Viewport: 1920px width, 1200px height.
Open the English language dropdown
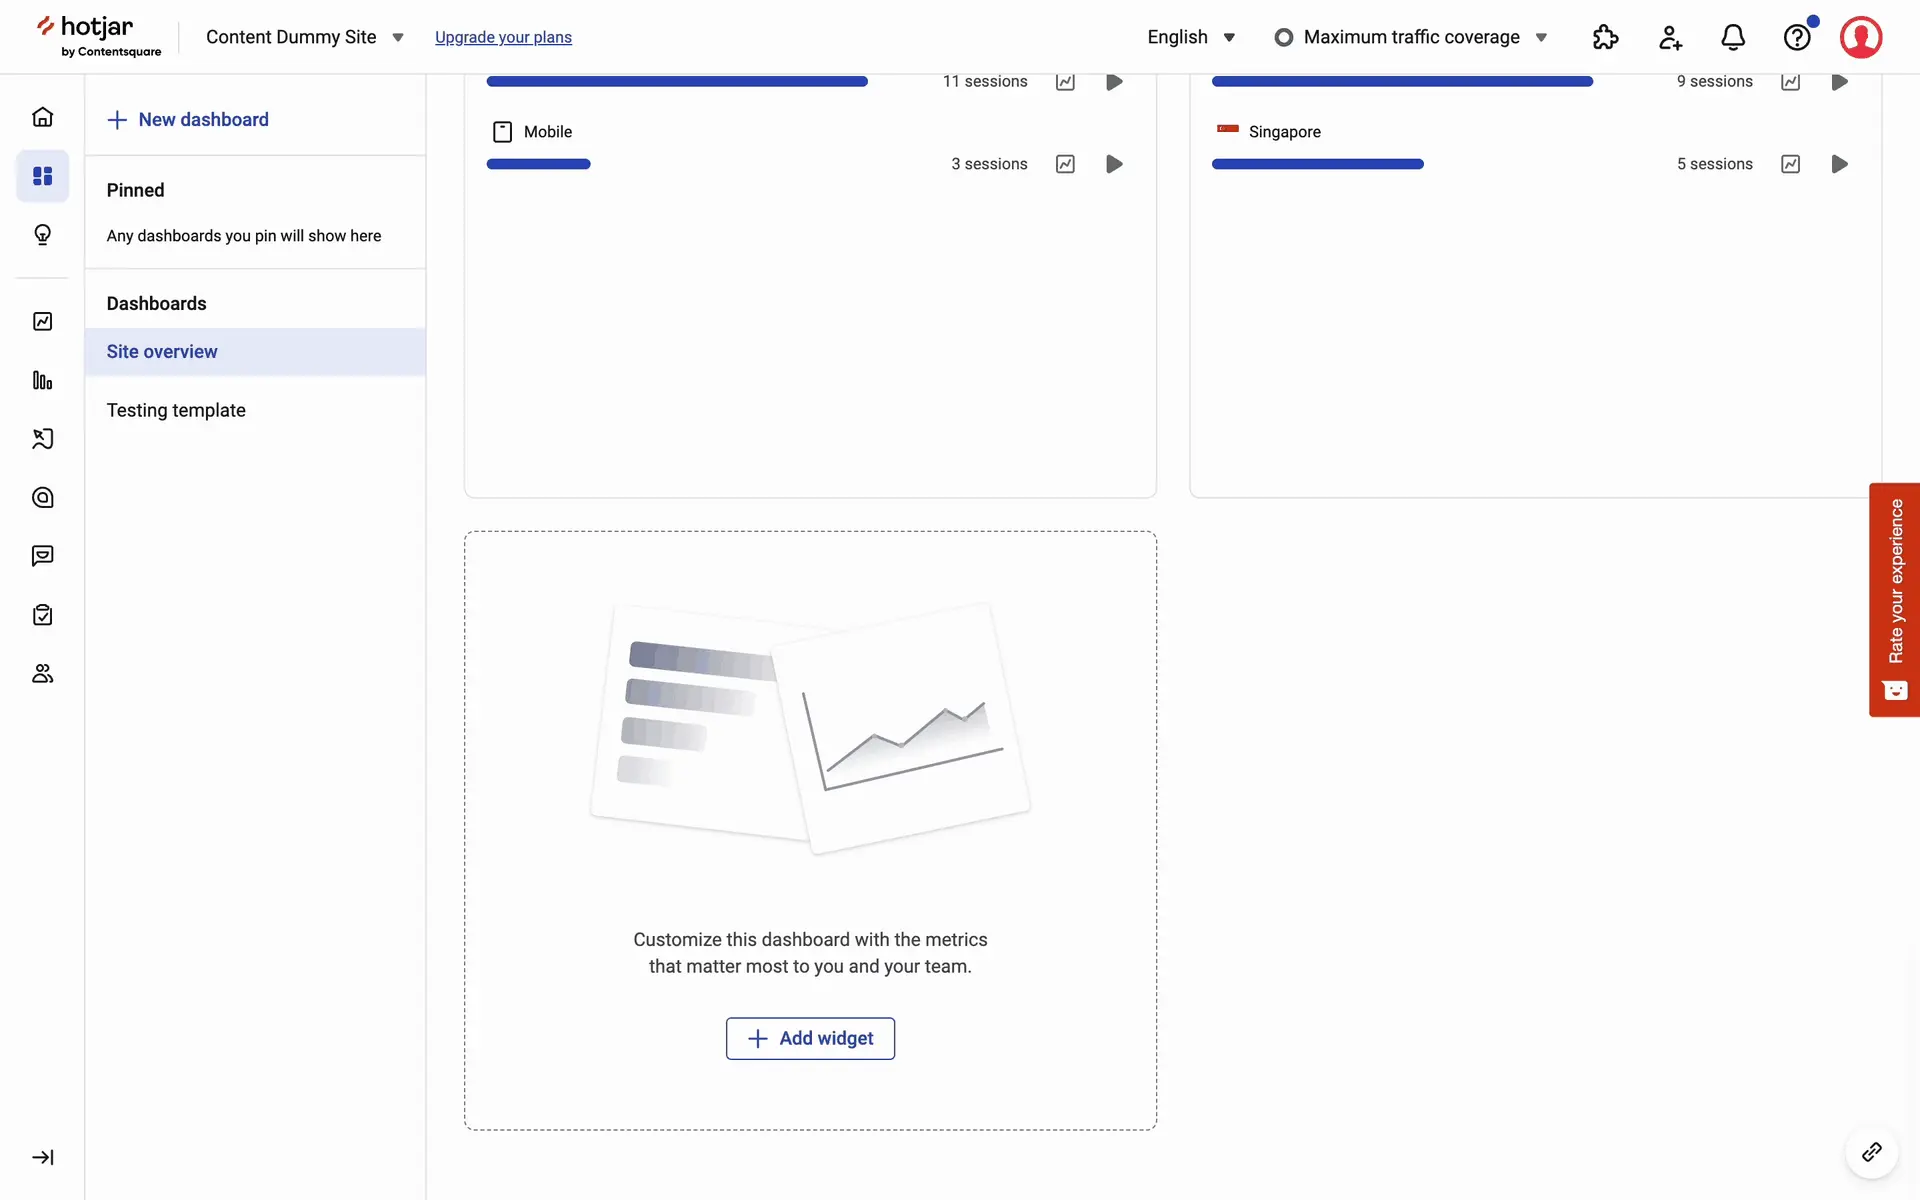(x=1191, y=37)
